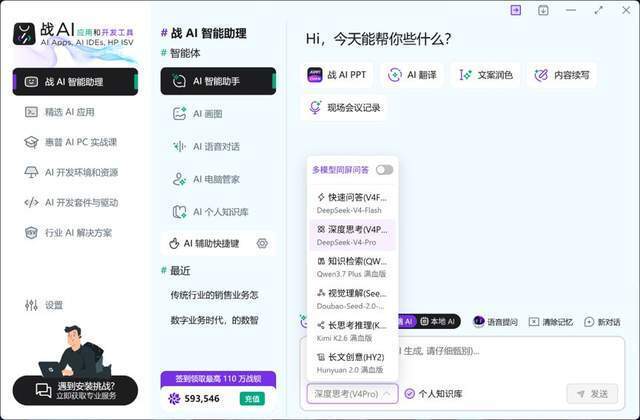Click the 语音提问 voice button
The height and width of the screenshot is (420, 640).
coord(496,322)
